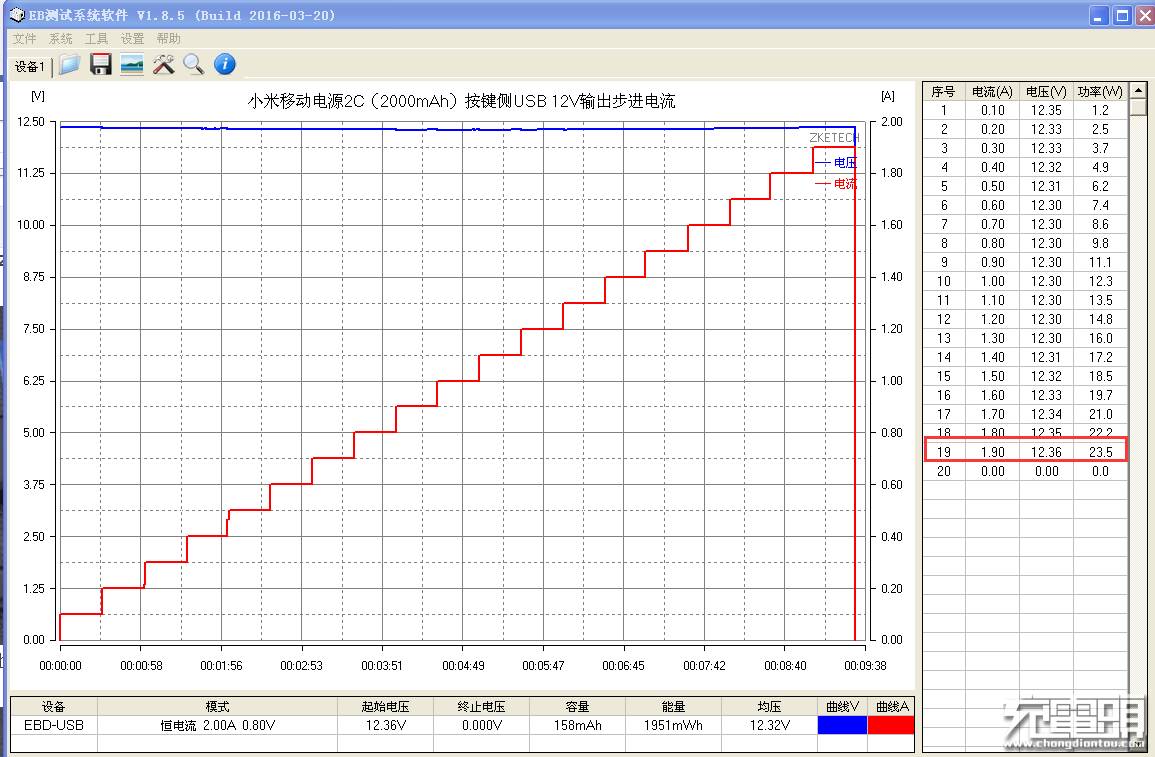This screenshot has width=1155, height=757.
Task: Click the 电压 legend entry in chart
Action: point(836,163)
